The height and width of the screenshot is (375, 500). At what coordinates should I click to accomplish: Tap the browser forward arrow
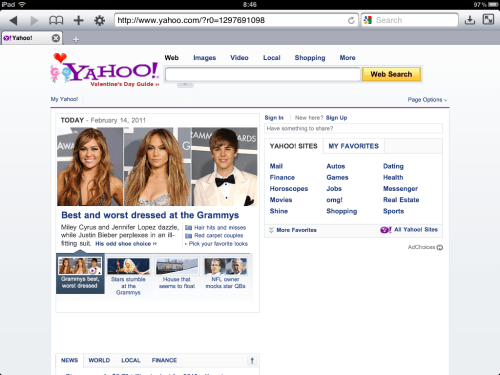point(34,20)
